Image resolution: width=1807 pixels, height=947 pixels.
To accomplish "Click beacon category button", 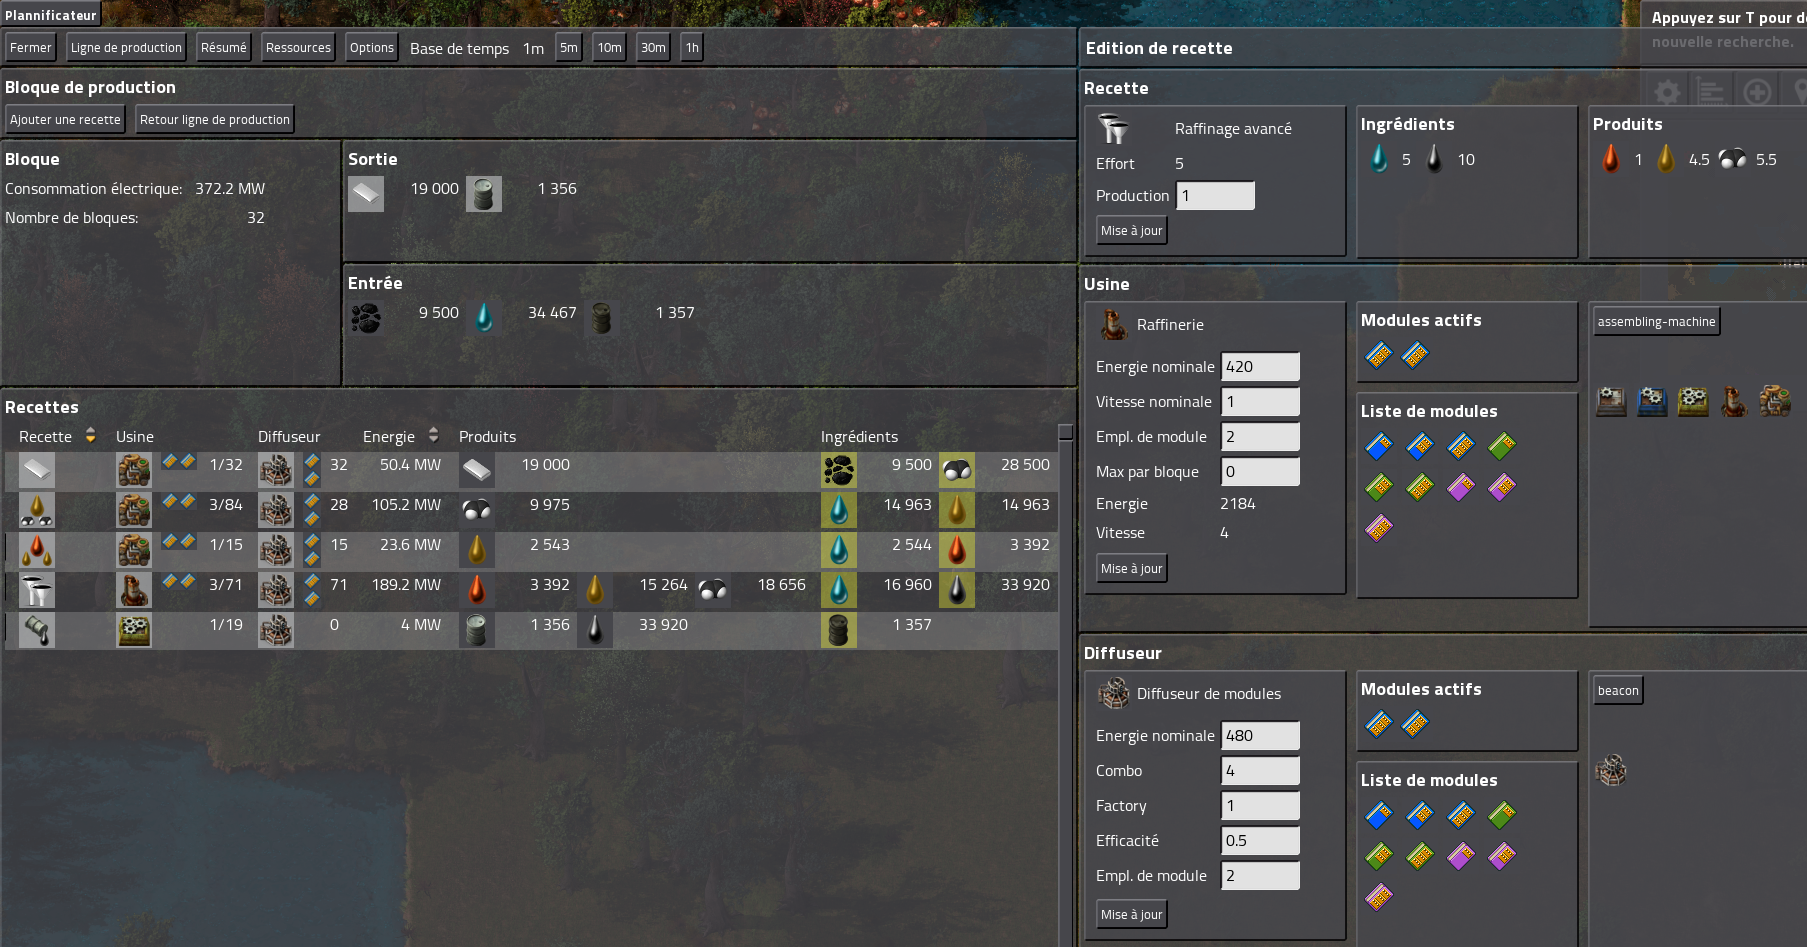I will (1618, 690).
